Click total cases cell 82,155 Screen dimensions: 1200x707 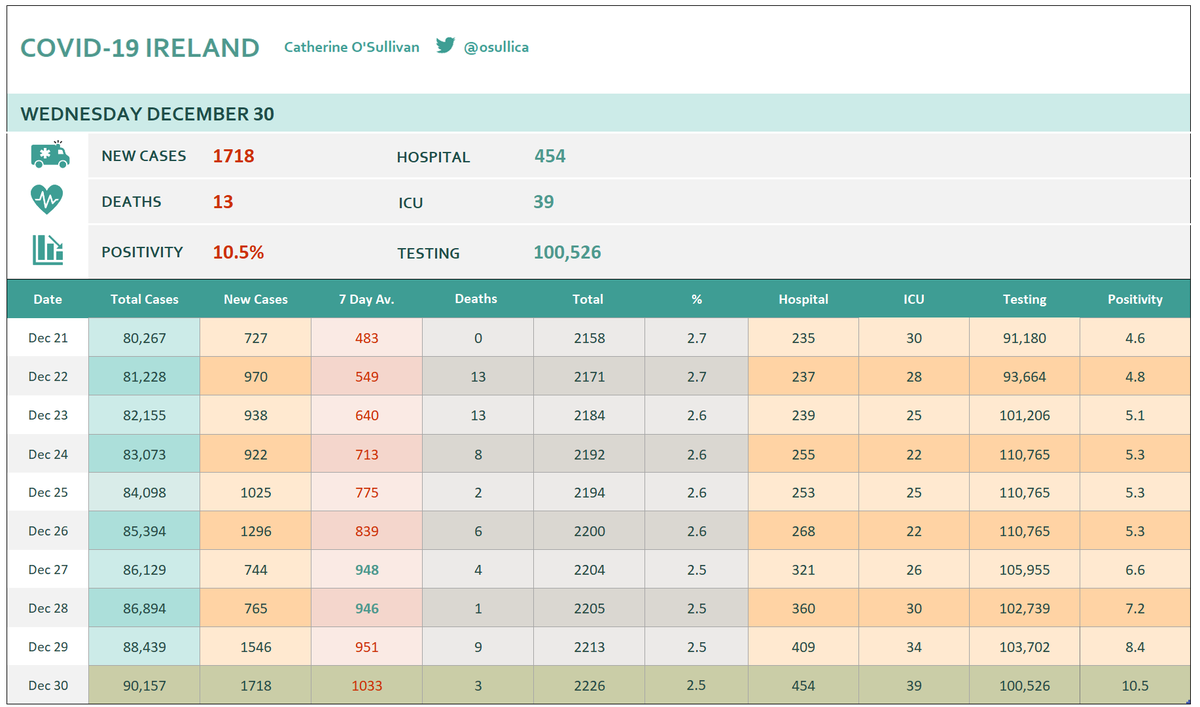coord(144,415)
